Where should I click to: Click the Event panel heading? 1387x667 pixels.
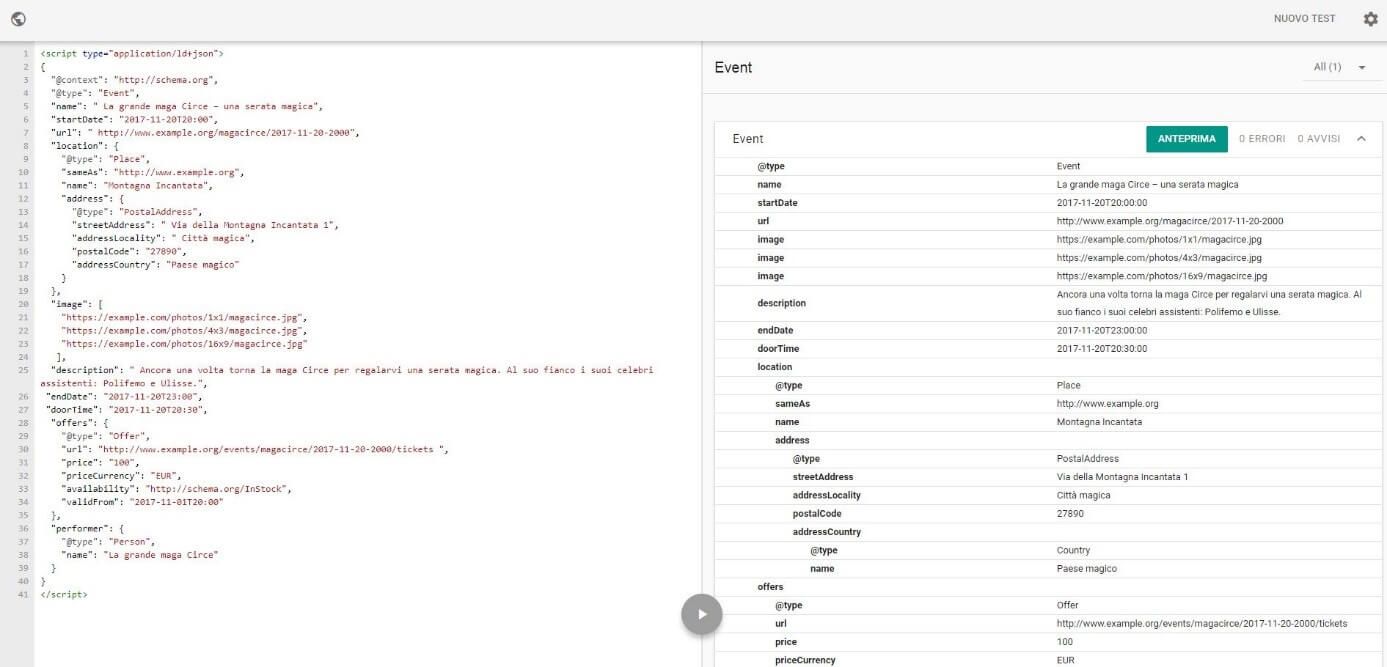click(x=733, y=68)
